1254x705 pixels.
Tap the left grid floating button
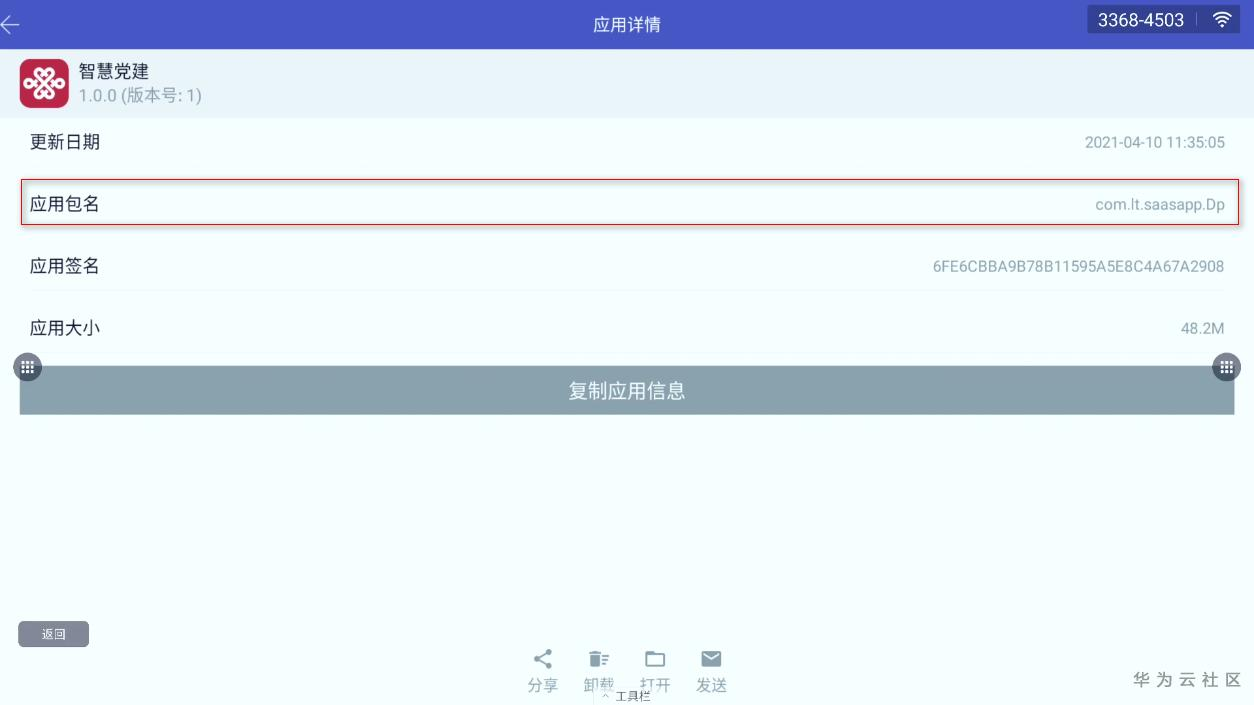point(28,367)
